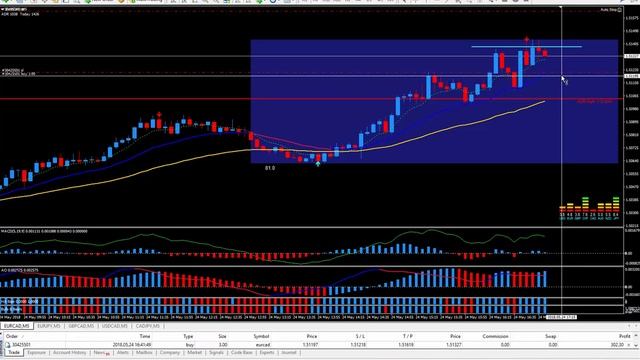Click the order time 2018.05.24 16:41:49
Image resolution: width=640 pixels, height=360 pixels.
click(x=131, y=345)
